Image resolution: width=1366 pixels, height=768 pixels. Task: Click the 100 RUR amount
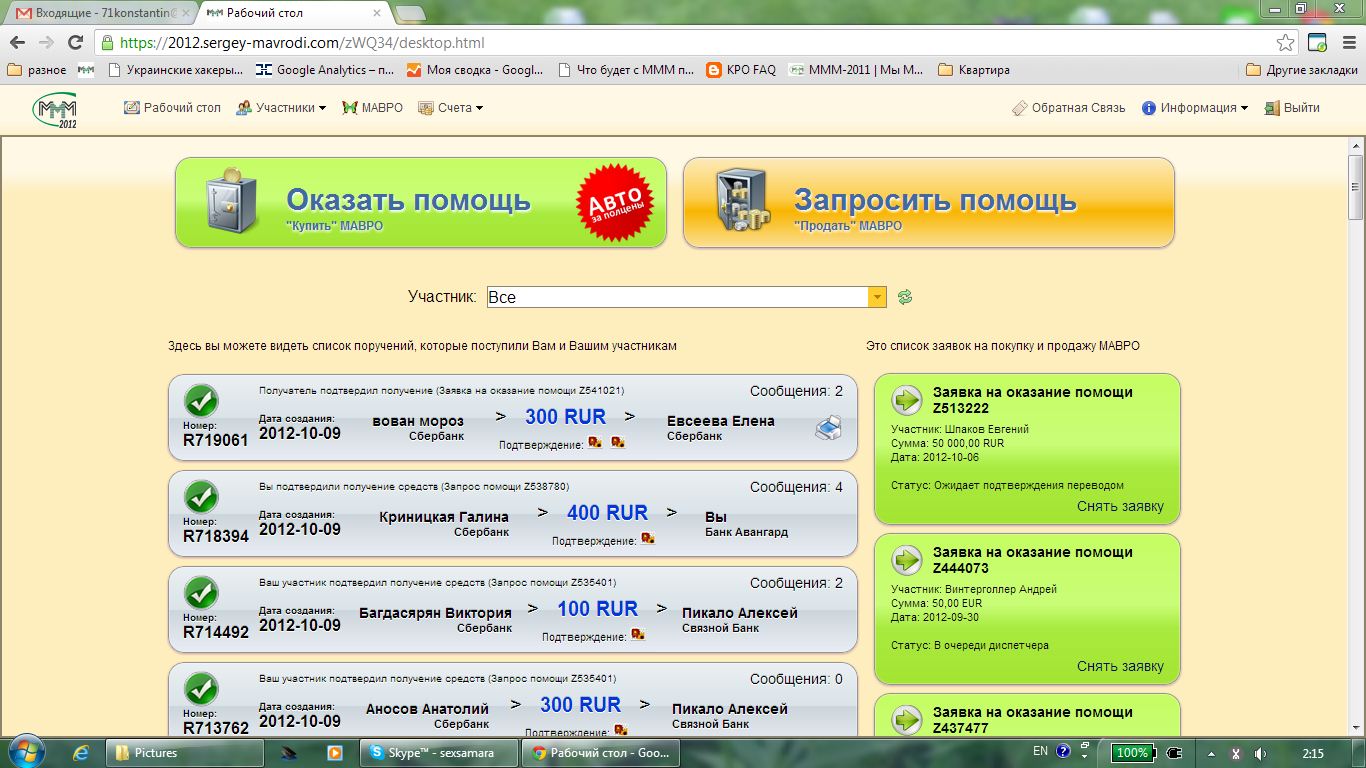click(x=597, y=609)
